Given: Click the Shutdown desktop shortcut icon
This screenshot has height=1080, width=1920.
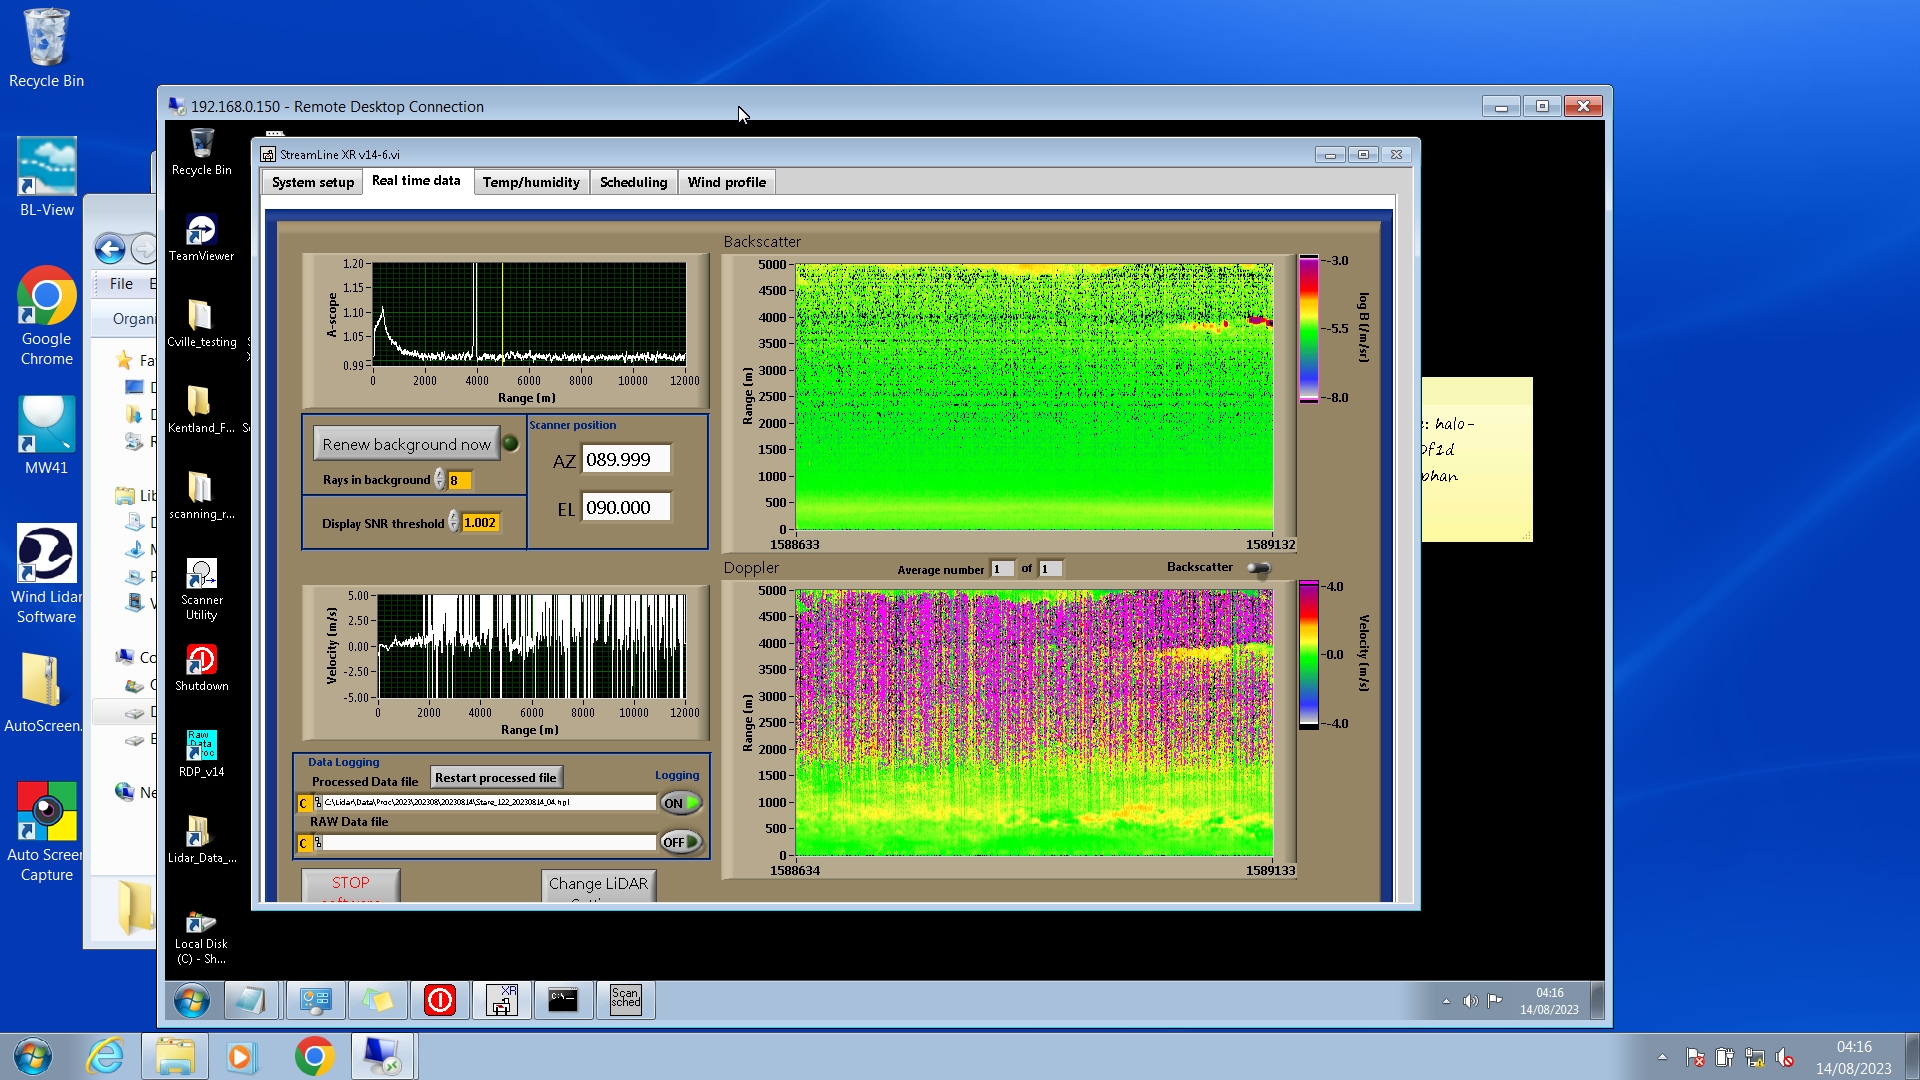Looking at the screenshot, I should 201,661.
